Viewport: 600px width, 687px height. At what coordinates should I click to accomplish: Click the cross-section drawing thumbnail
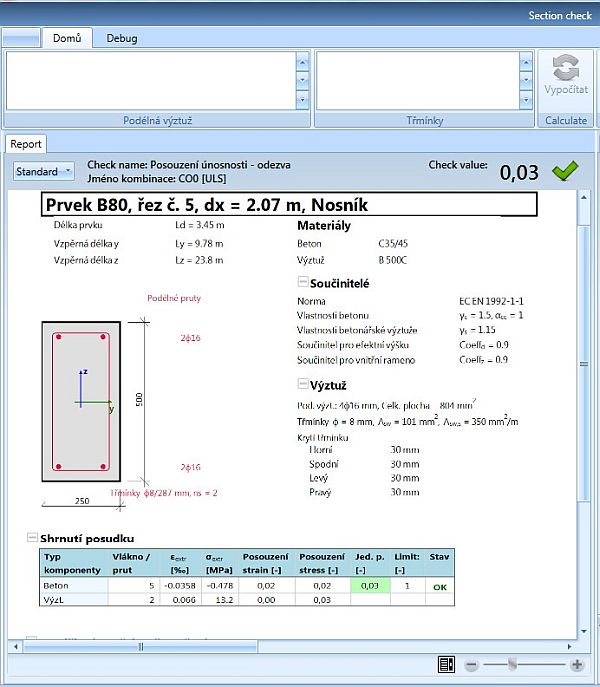pyautogui.click(x=80, y=400)
